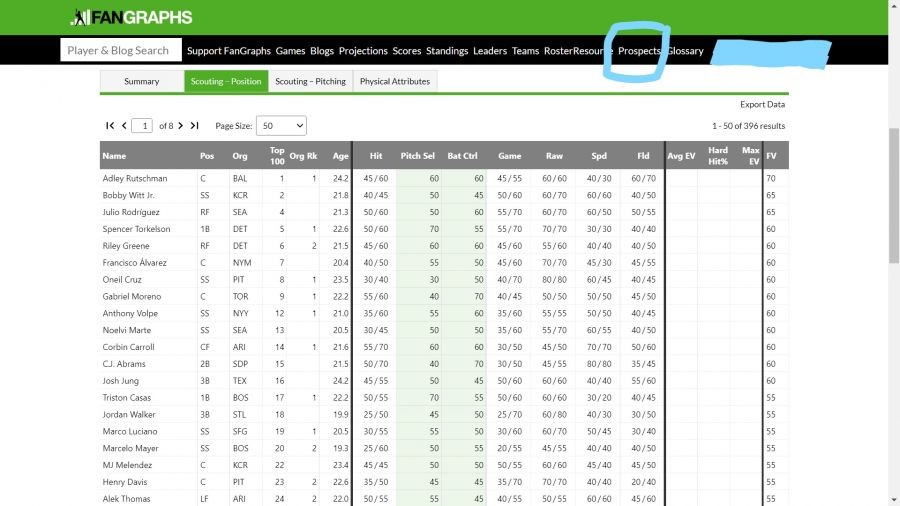
Task: Focus the Player & Blog Search box
Action: (x=121, y=50)
